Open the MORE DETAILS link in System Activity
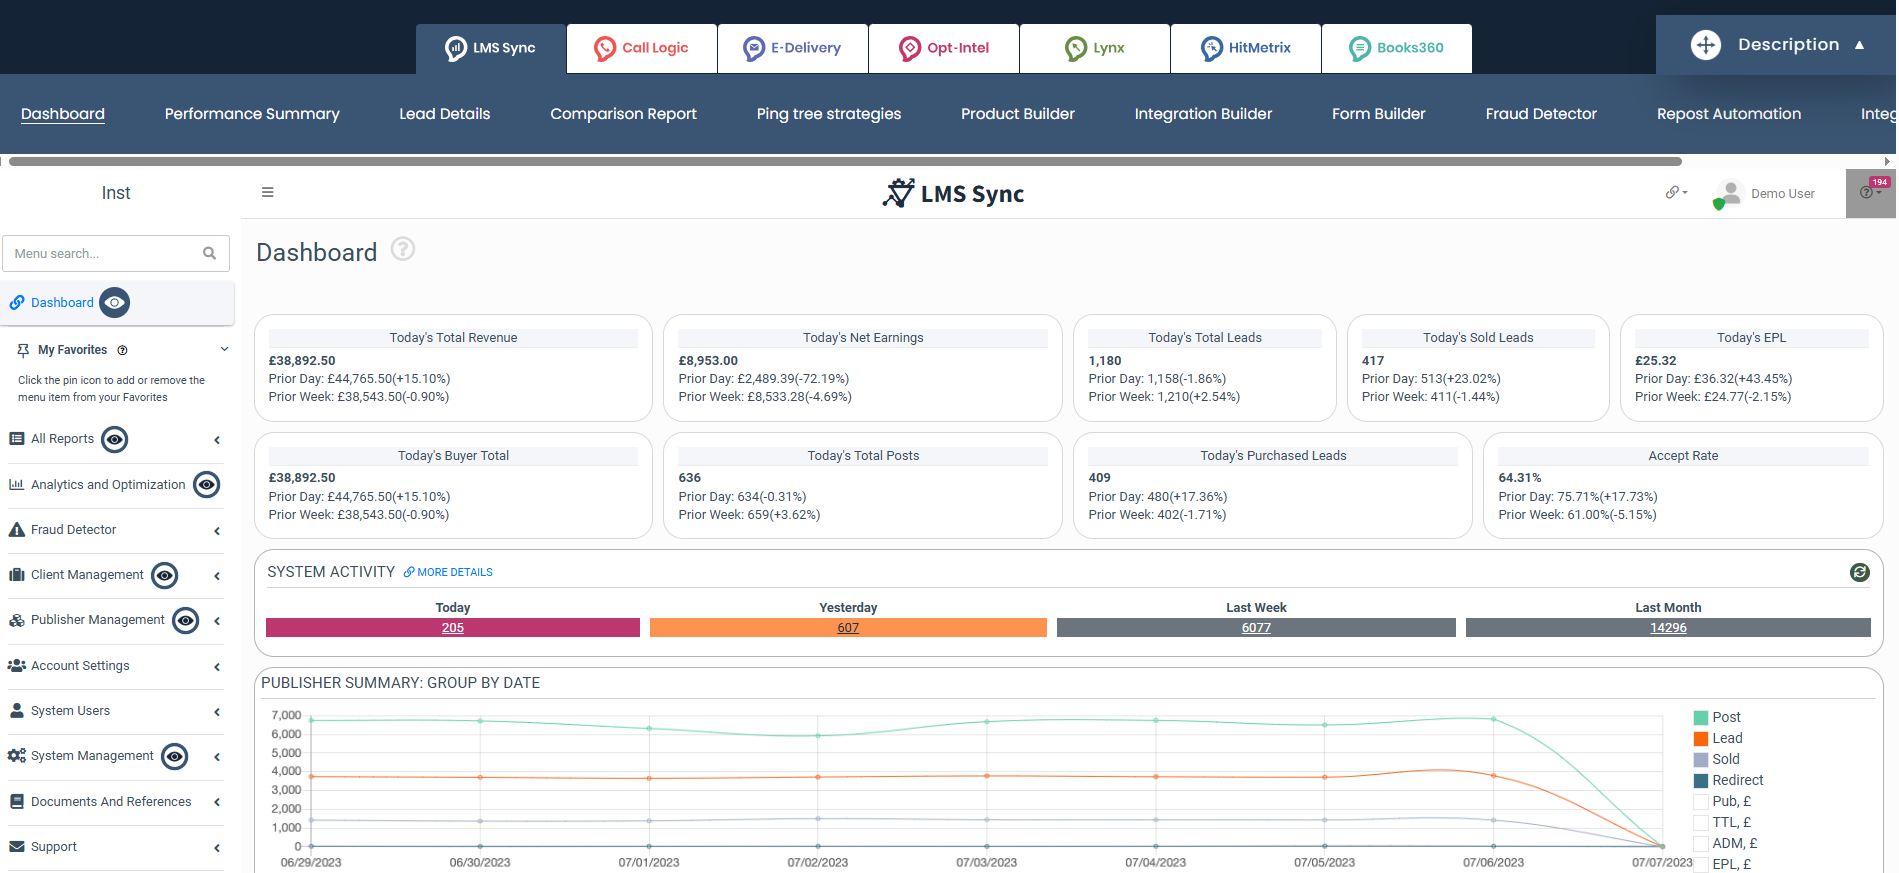Screen dimensions: 1899x873 pyautogui.click(x=448, y=572)
